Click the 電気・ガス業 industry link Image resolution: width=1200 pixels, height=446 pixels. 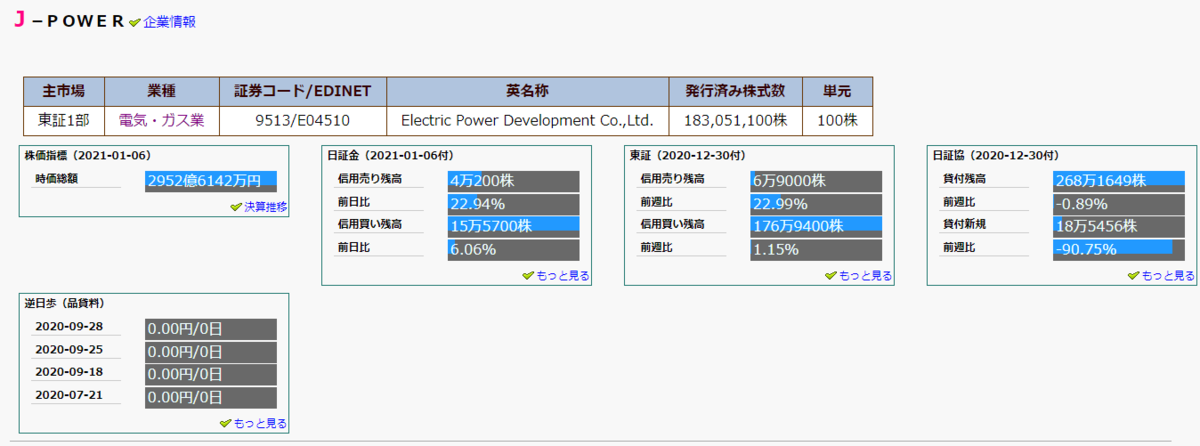point(161,120)
